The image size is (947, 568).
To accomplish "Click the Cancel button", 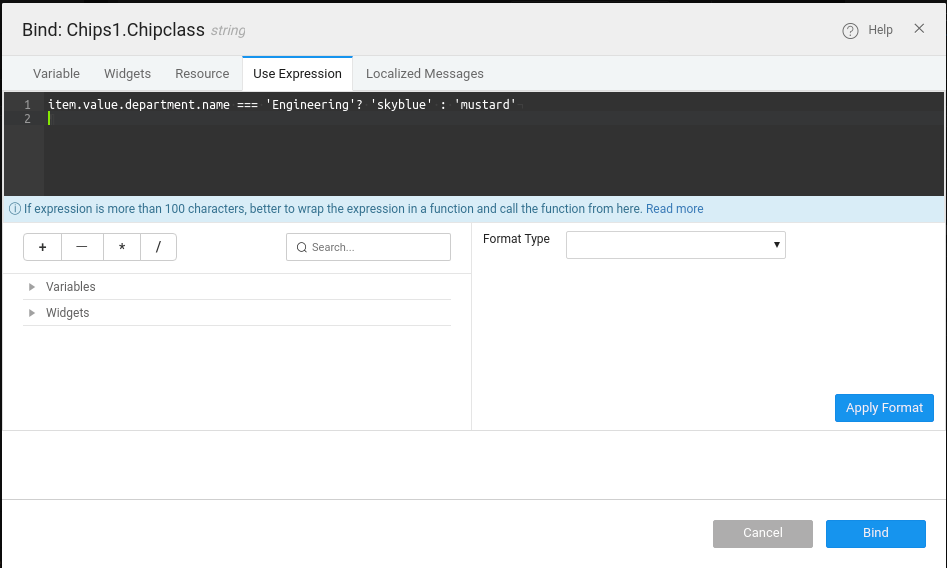I will point(762,533).
